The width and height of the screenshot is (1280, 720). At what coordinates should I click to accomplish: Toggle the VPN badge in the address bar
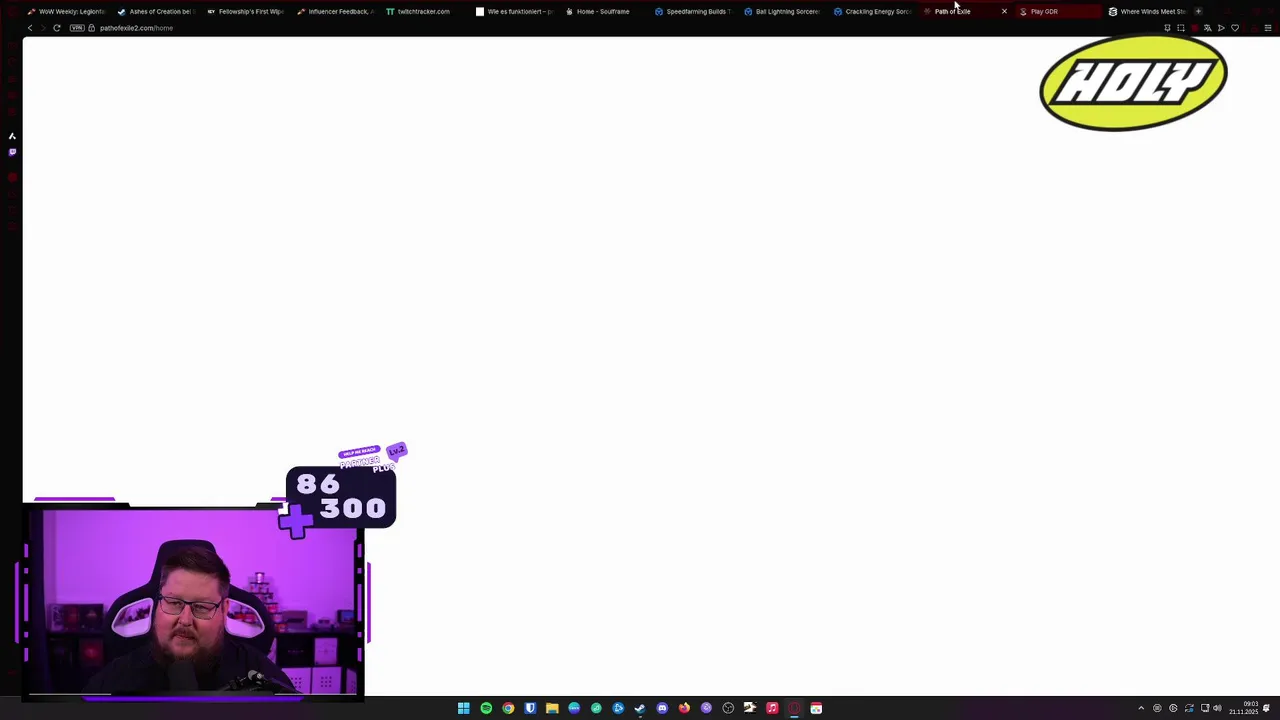click(x=77, y=28)
